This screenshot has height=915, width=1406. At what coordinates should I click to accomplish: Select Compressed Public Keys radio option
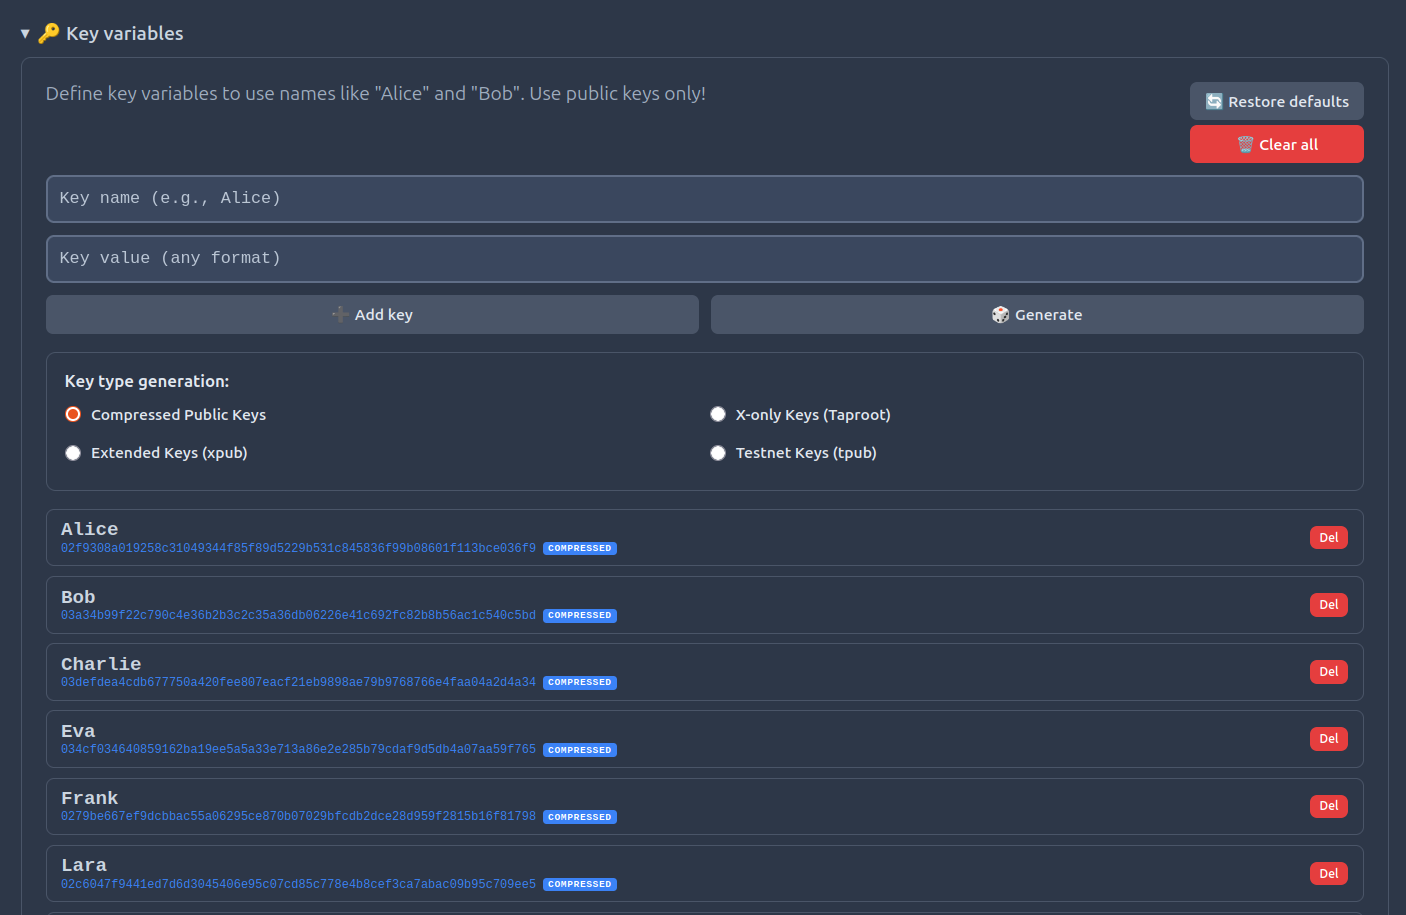click(x=73, y=415)
